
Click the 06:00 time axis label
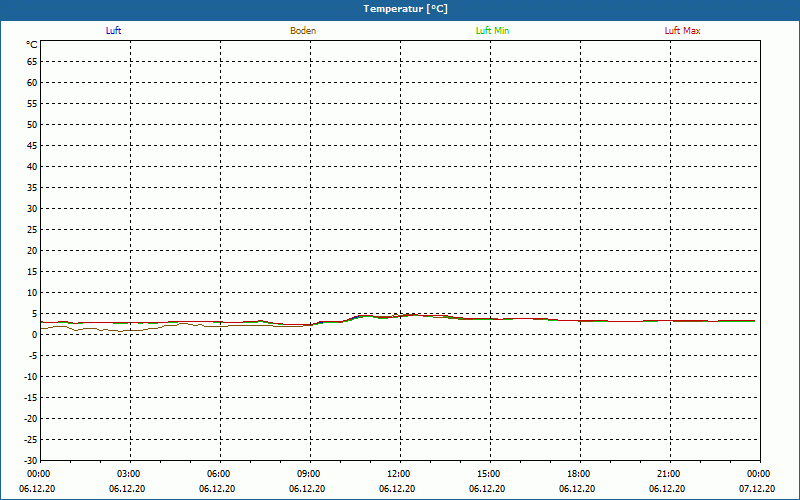coord(218,474)
